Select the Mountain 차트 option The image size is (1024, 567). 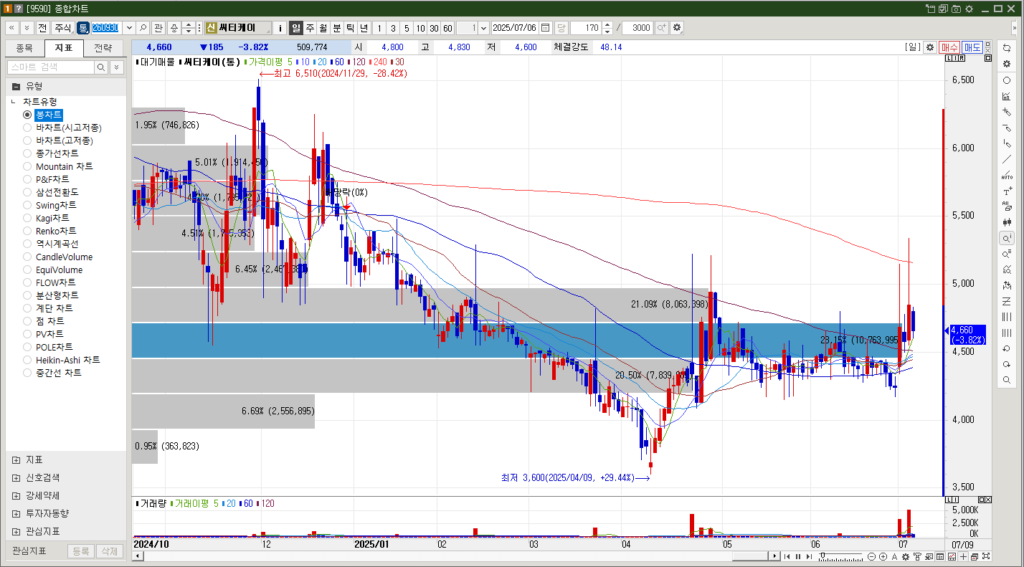[57, 167]
